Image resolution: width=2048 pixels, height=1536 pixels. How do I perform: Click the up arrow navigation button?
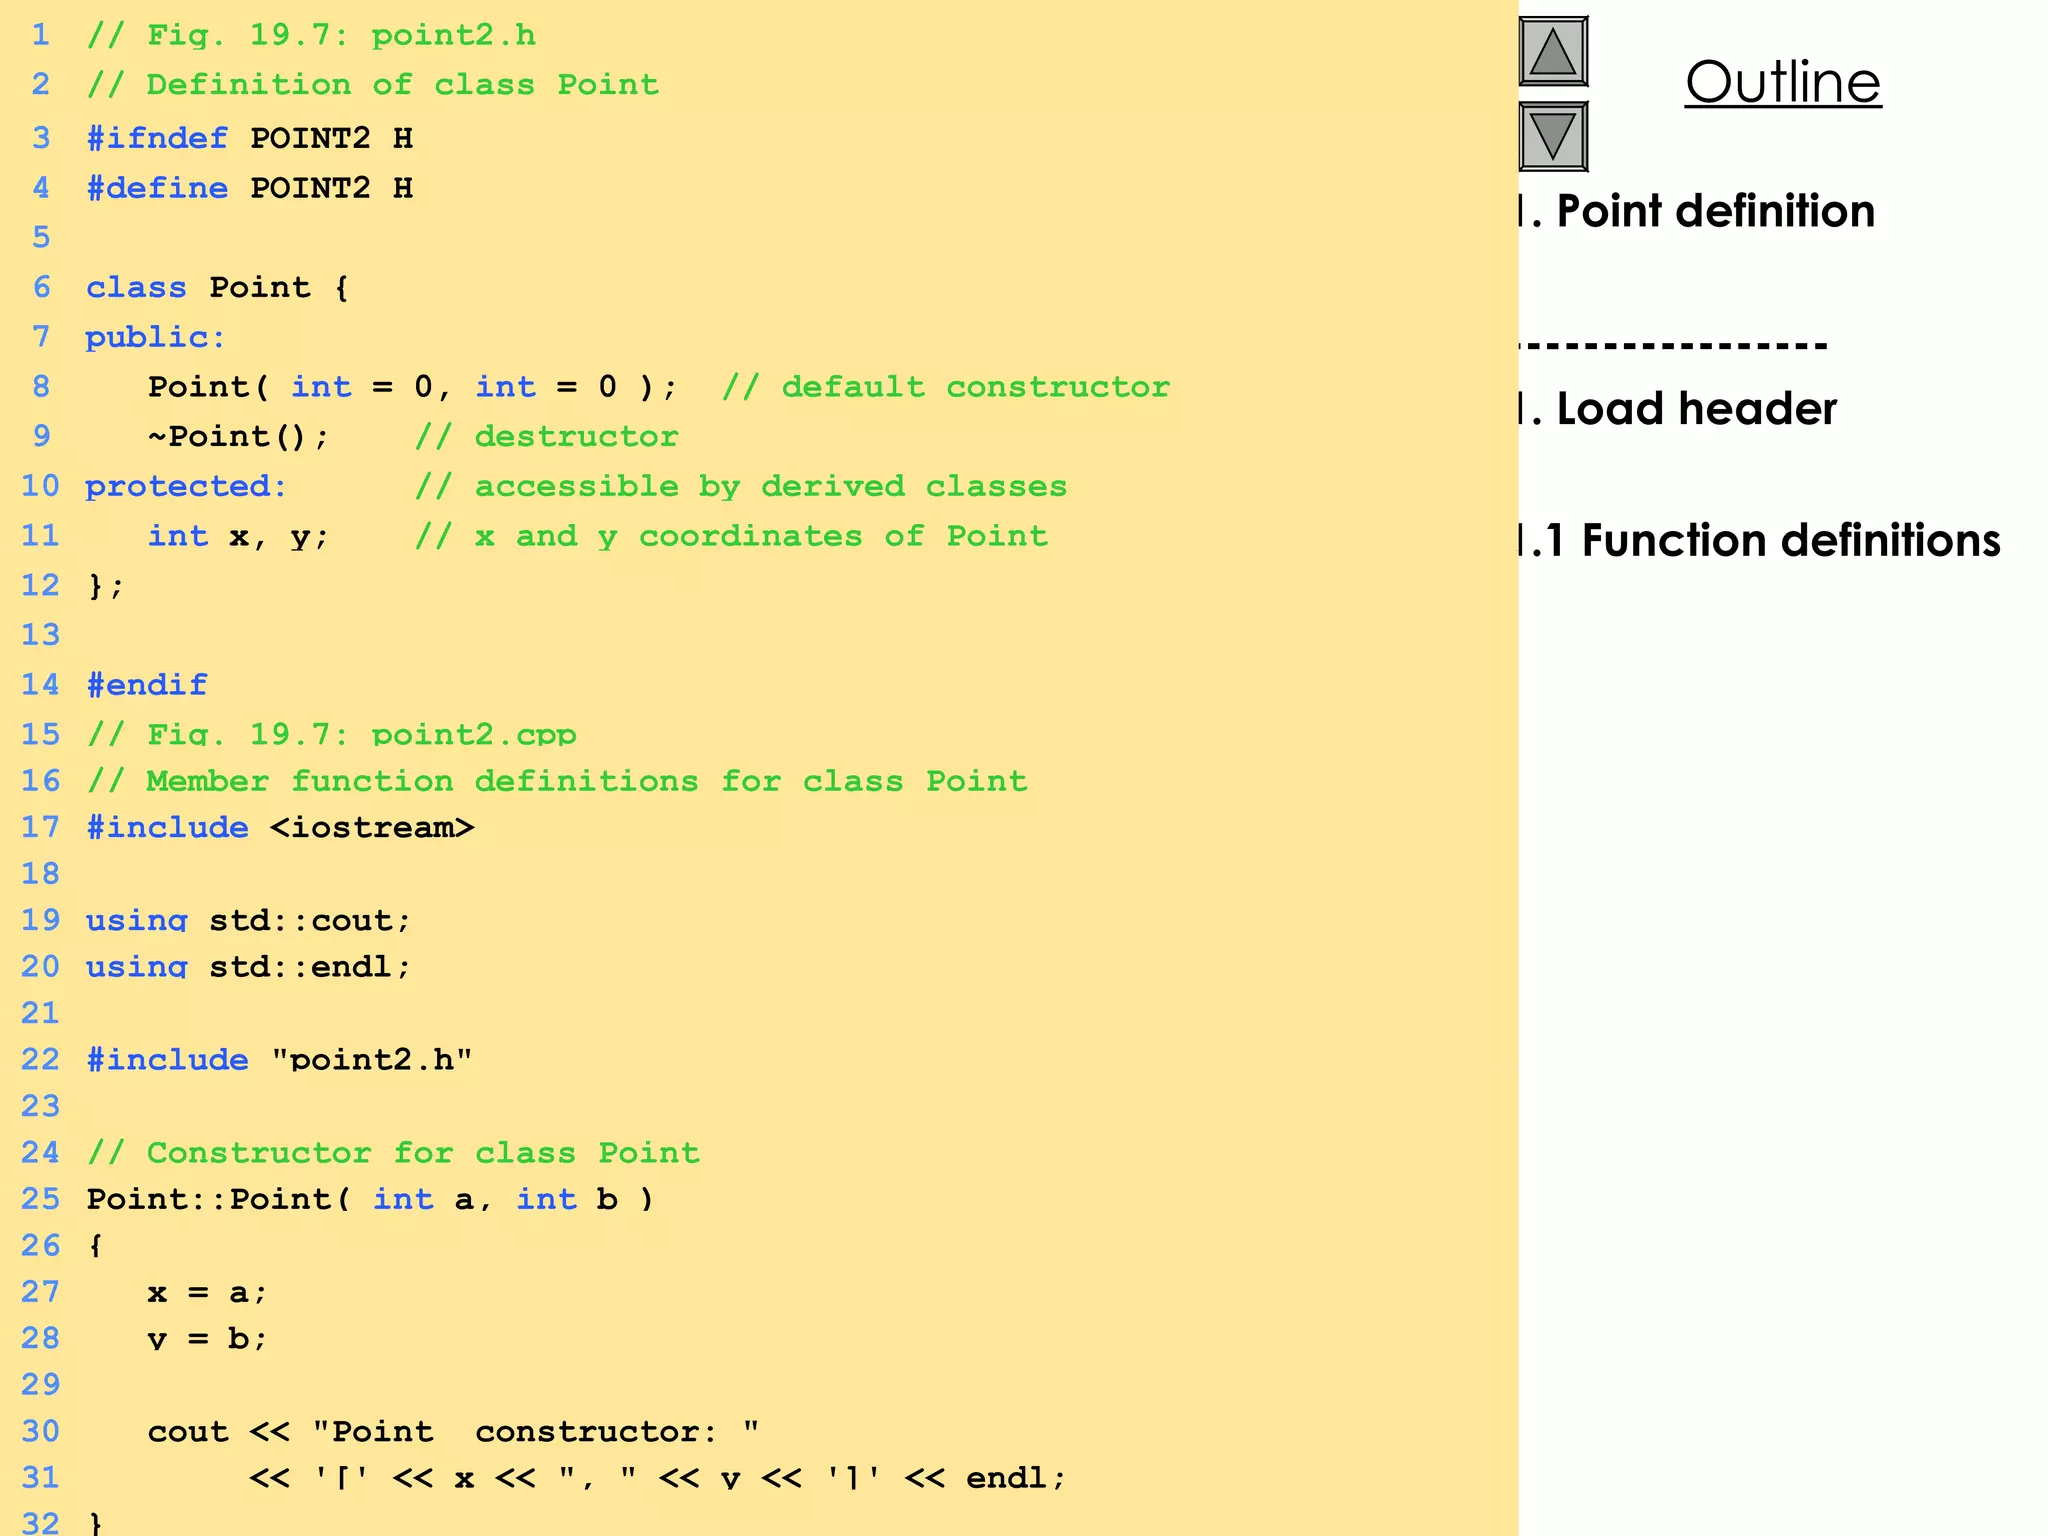coord(1553,51)
